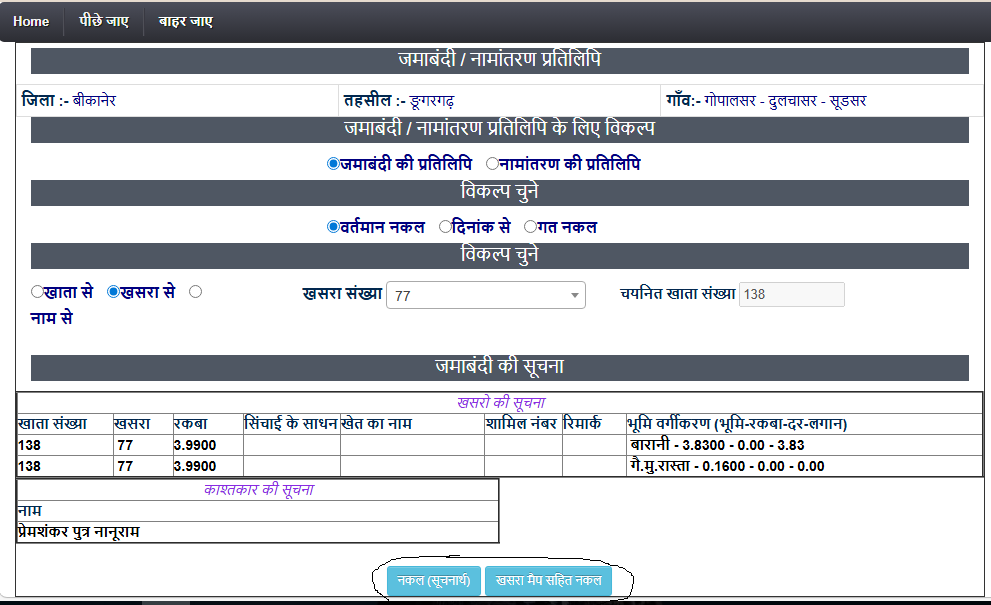
Task: Click cultivator name प्रेमशंकर पुत्र नानूराम
Action: click(79, 532)
